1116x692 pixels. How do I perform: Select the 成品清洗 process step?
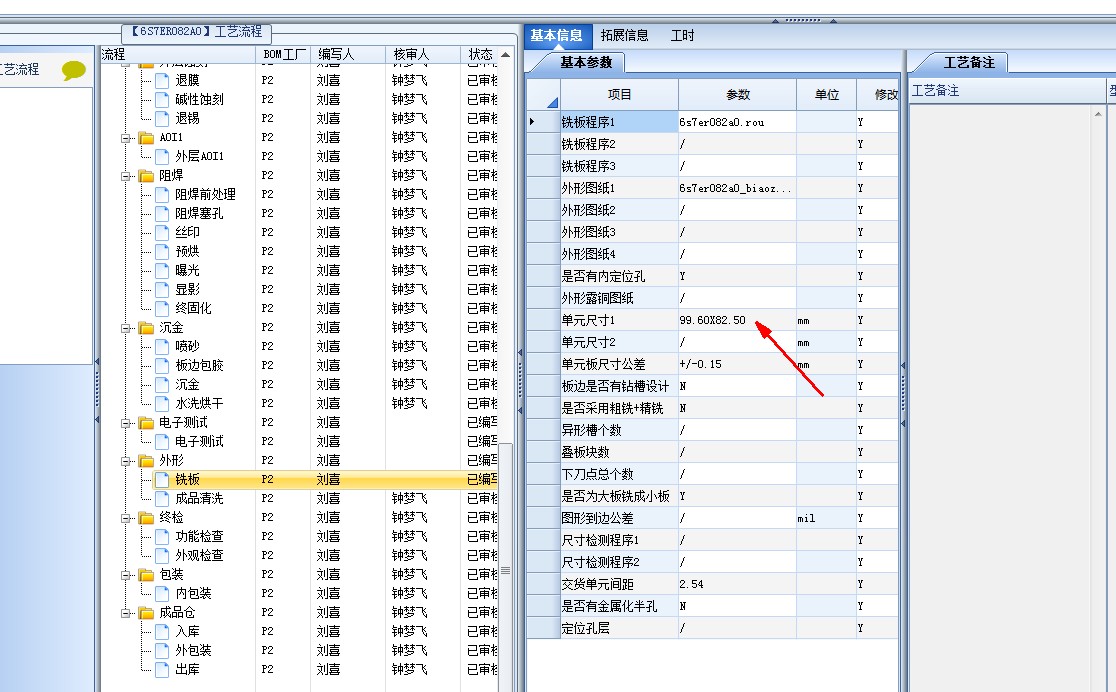coord(199,498)
